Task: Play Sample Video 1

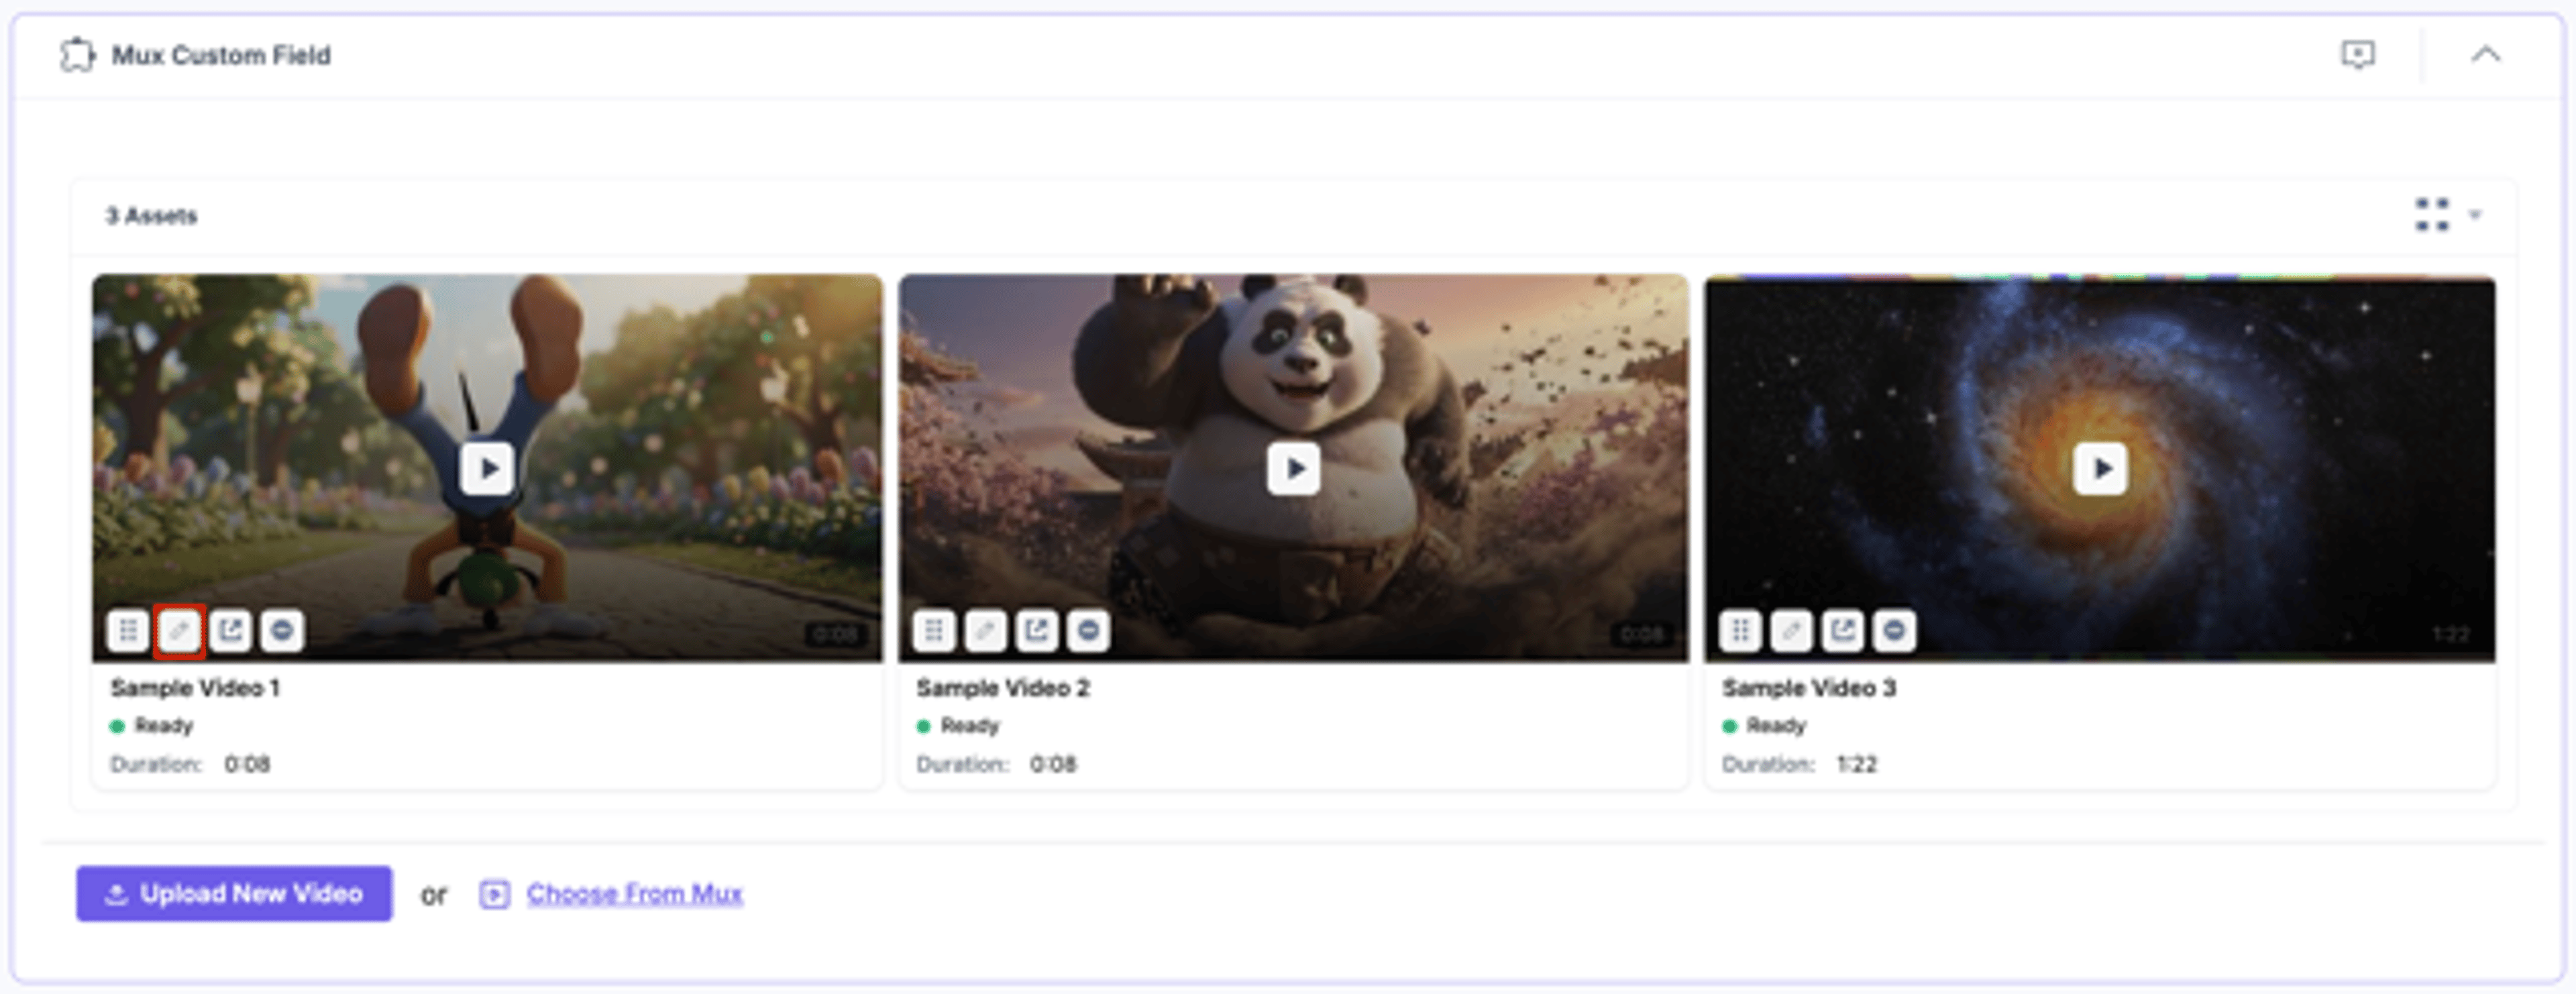Action: tap(487, 468)
